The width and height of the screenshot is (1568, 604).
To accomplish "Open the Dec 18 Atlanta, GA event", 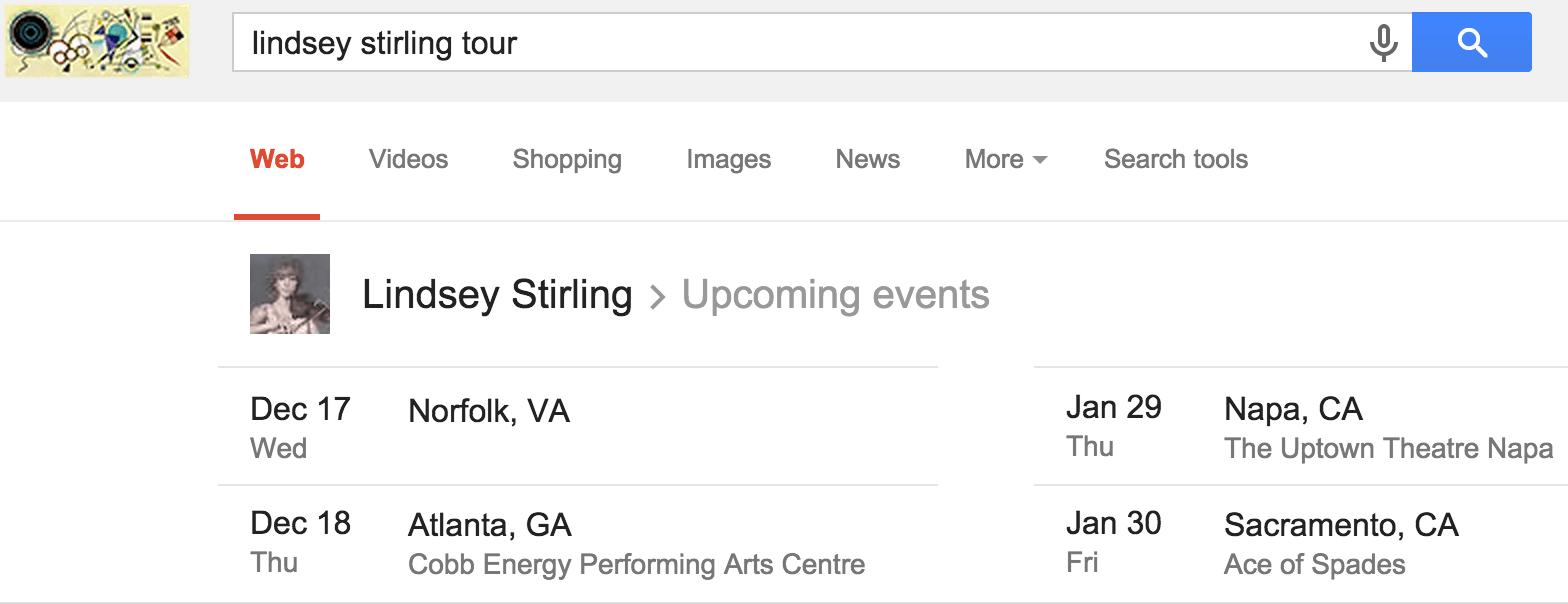I will [x=578, y=544].
